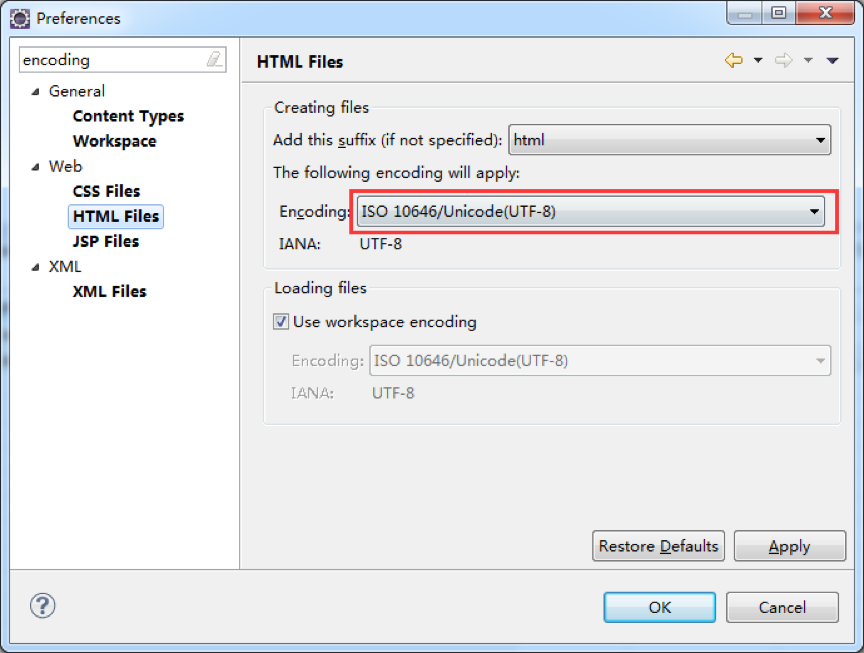Collapse the Web tree node
Screen dimensions: 864x653
click(36, 167)
